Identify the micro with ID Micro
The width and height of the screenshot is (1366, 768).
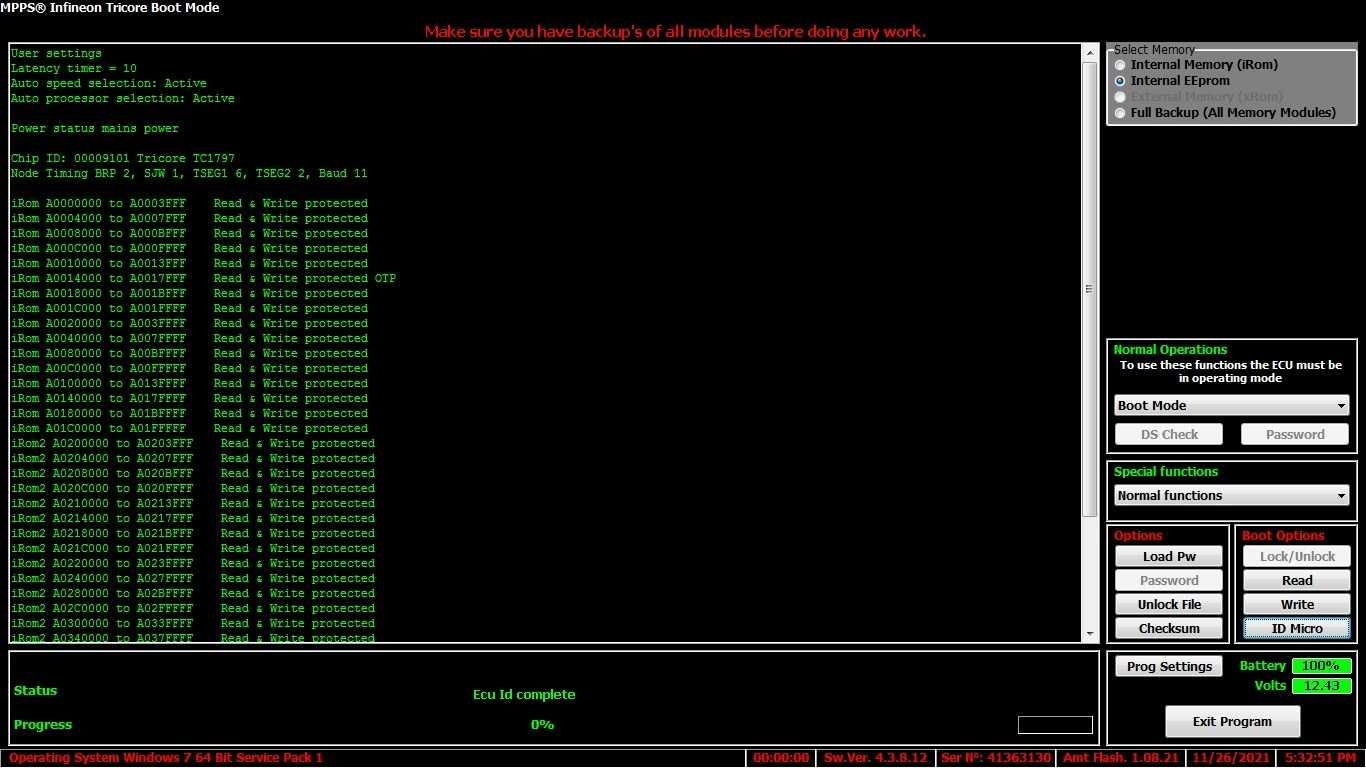click(1297, 628)
